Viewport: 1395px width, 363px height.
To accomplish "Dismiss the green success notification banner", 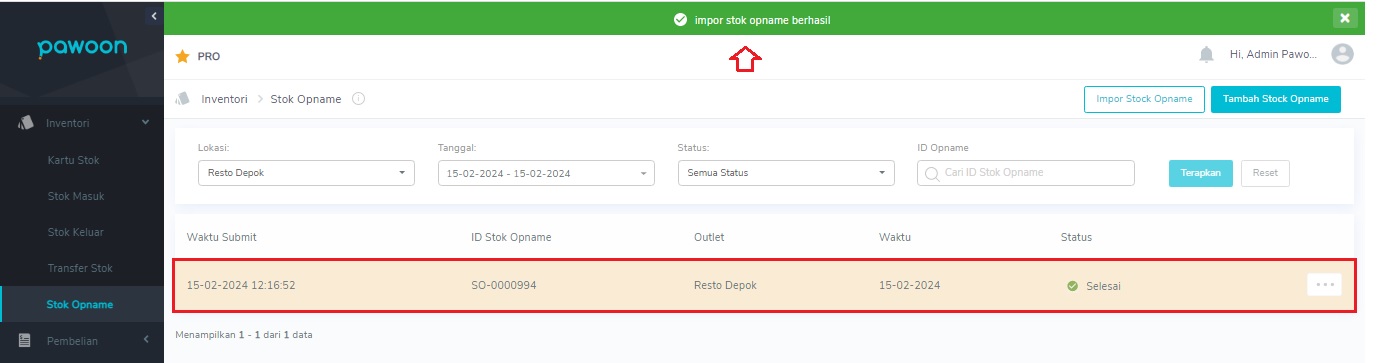I will click(1345, 18).
